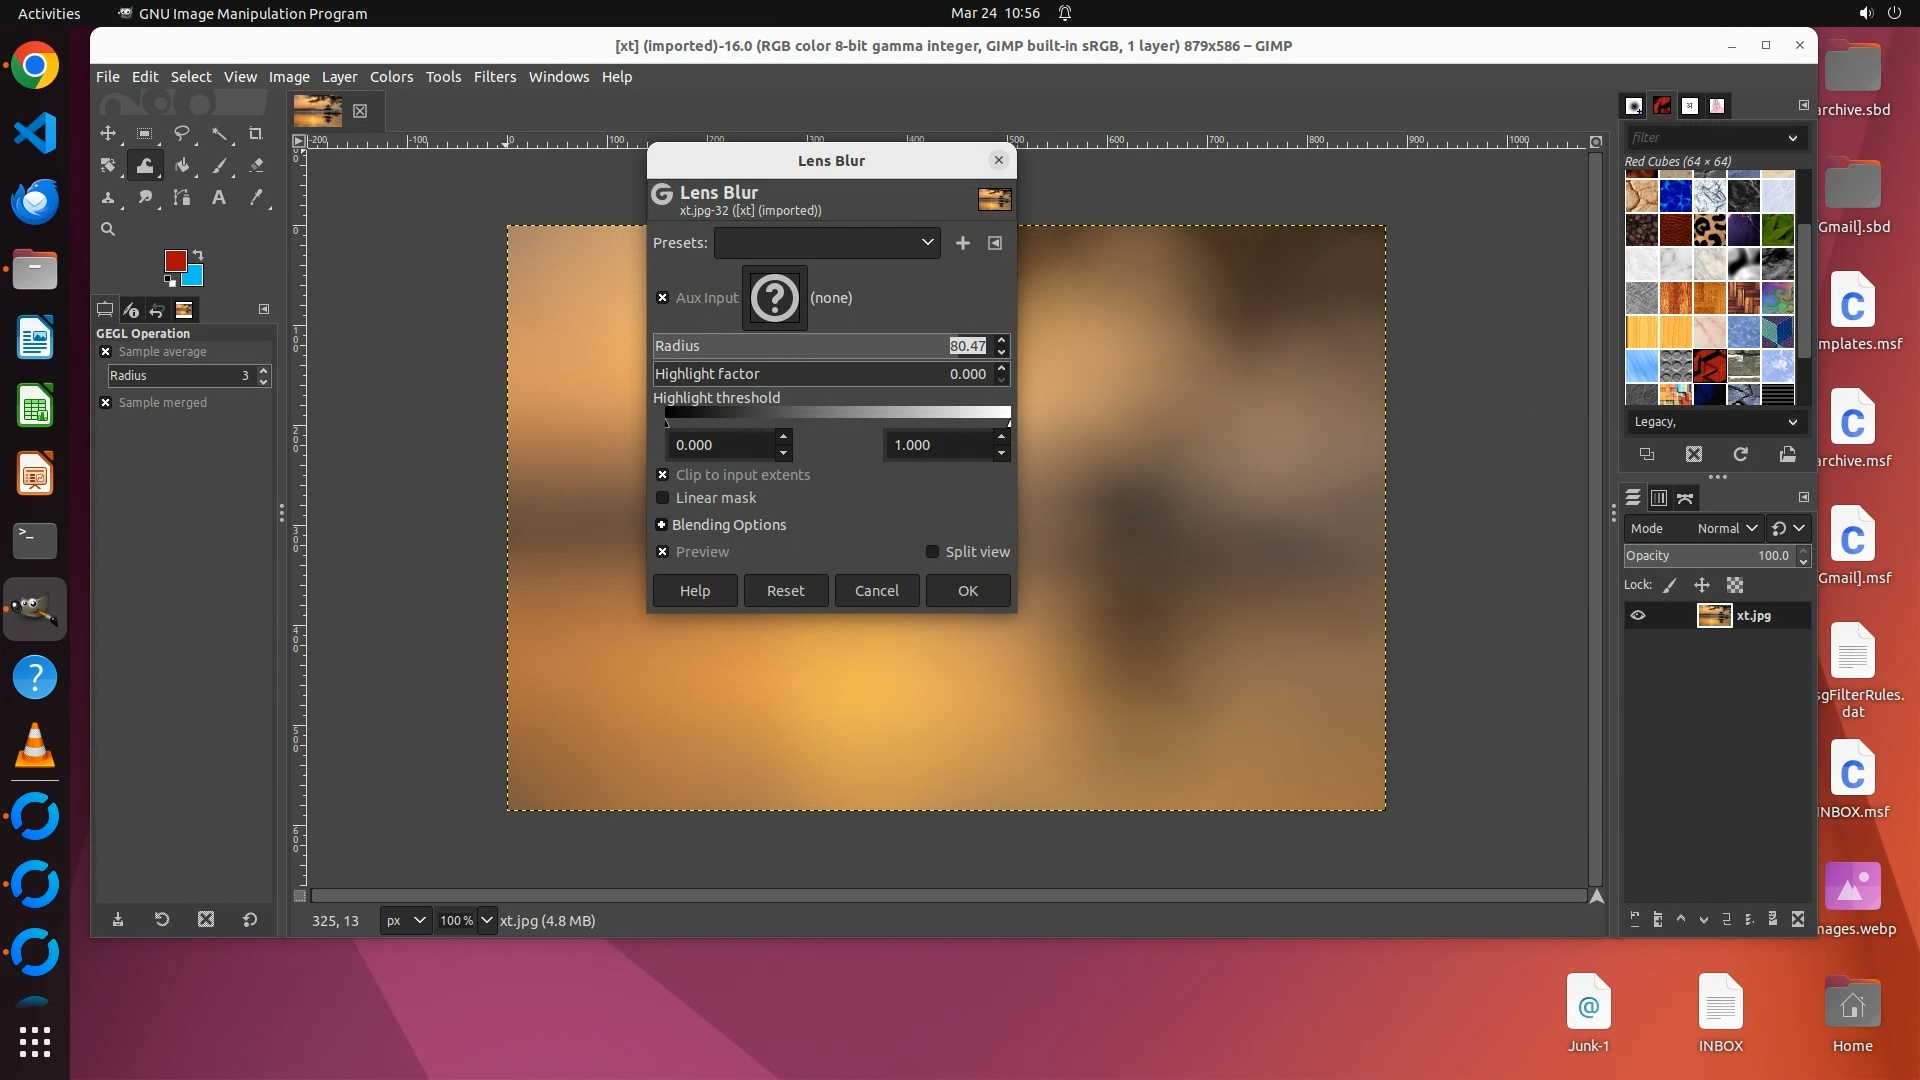
Task: Enable the Linear mask checkbox
Action: tap(662, 498)
